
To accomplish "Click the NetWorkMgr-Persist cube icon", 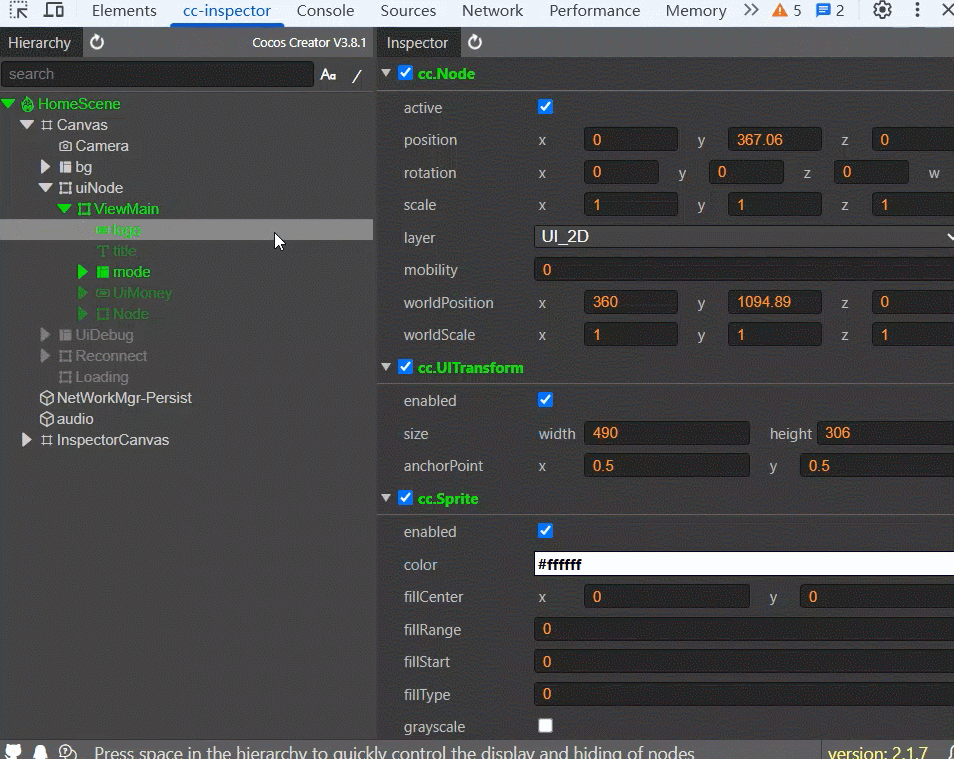I will coord(46,398).
